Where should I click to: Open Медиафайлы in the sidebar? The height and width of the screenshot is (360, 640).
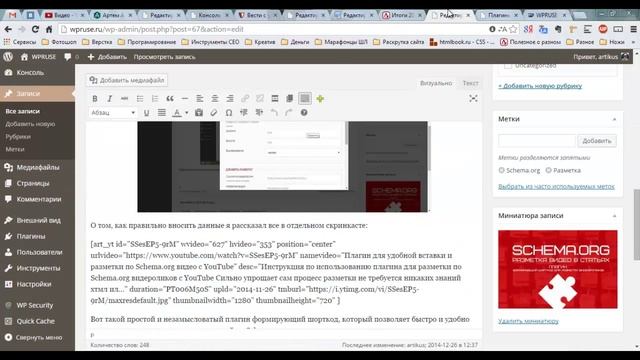(x=37, y=167)
